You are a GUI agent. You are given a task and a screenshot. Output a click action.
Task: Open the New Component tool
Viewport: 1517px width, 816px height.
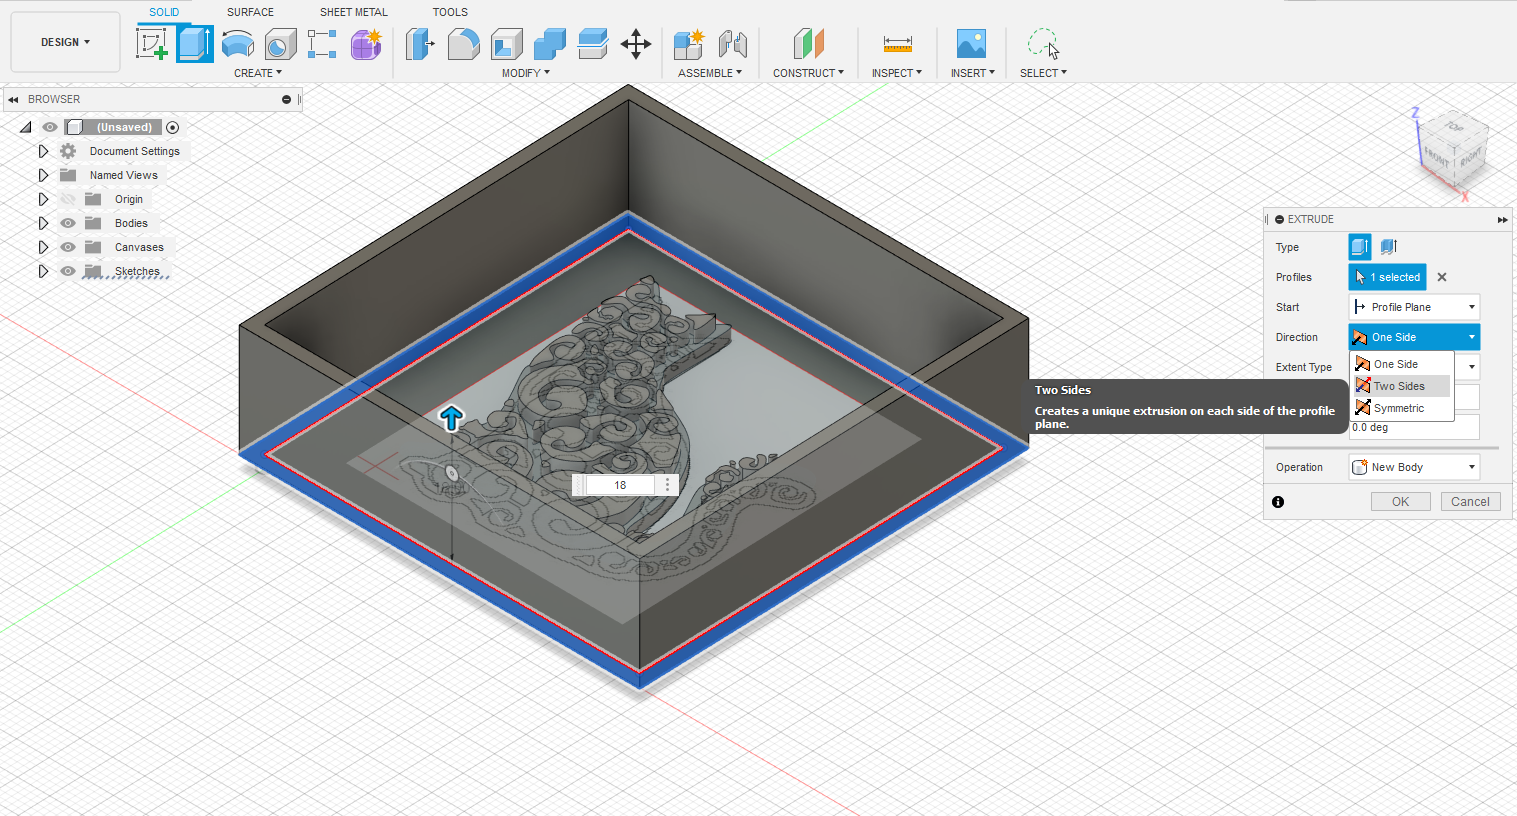[x=689, y=44]
